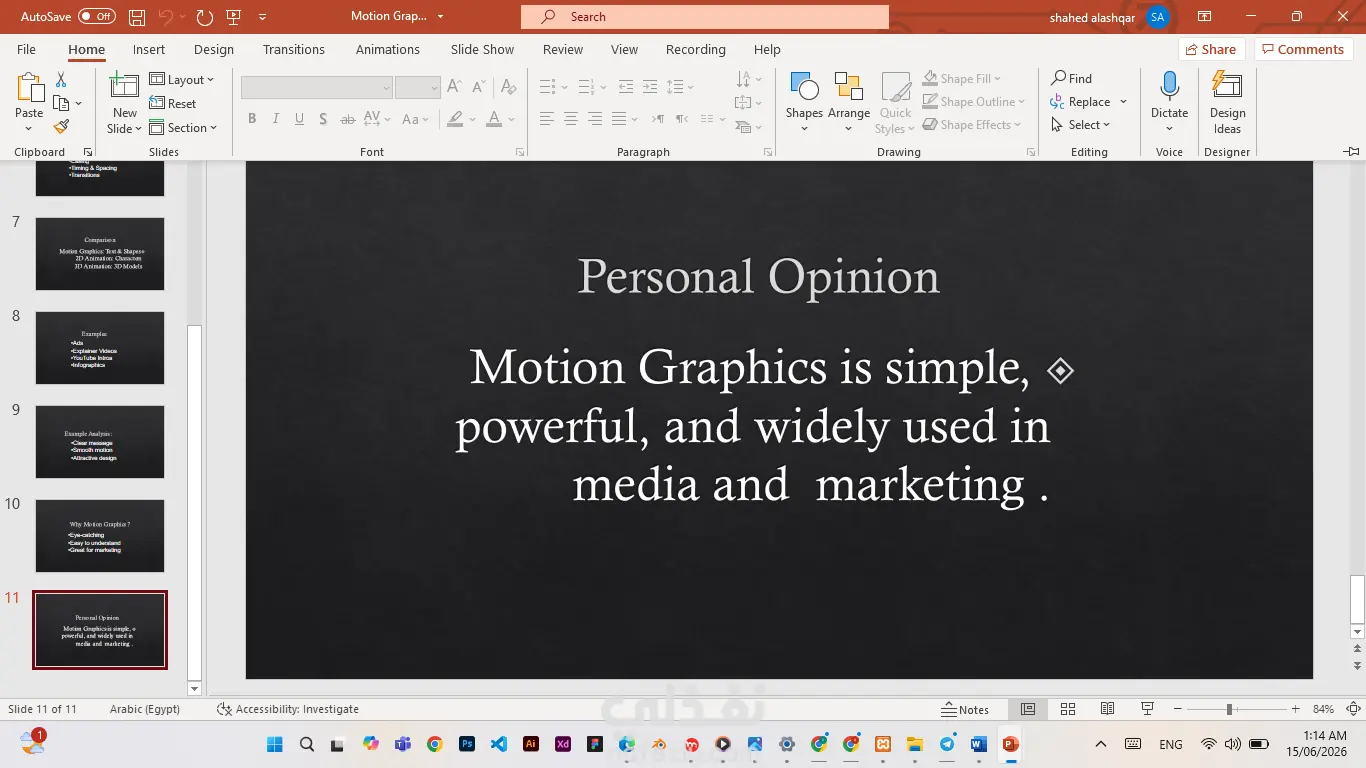Toggle Bold formatting
The image size is (1366, 768).
coord(252,119)
